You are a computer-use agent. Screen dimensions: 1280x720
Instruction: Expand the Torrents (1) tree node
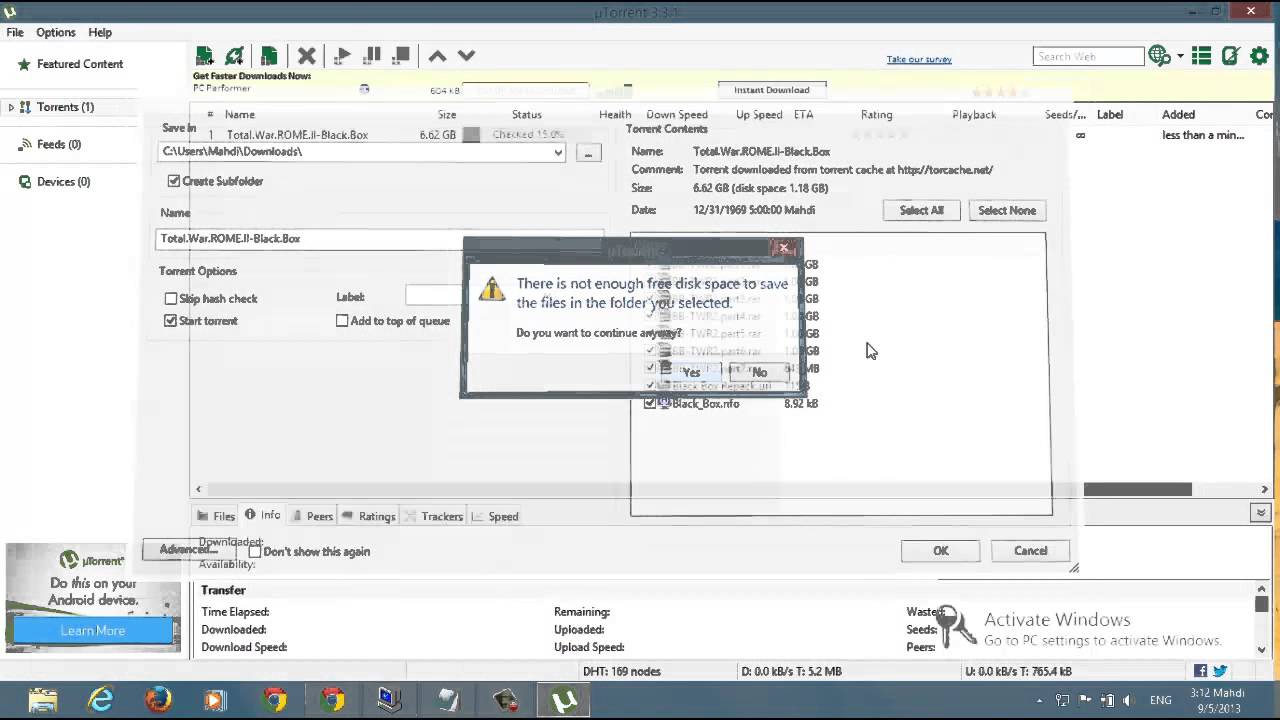11,107
